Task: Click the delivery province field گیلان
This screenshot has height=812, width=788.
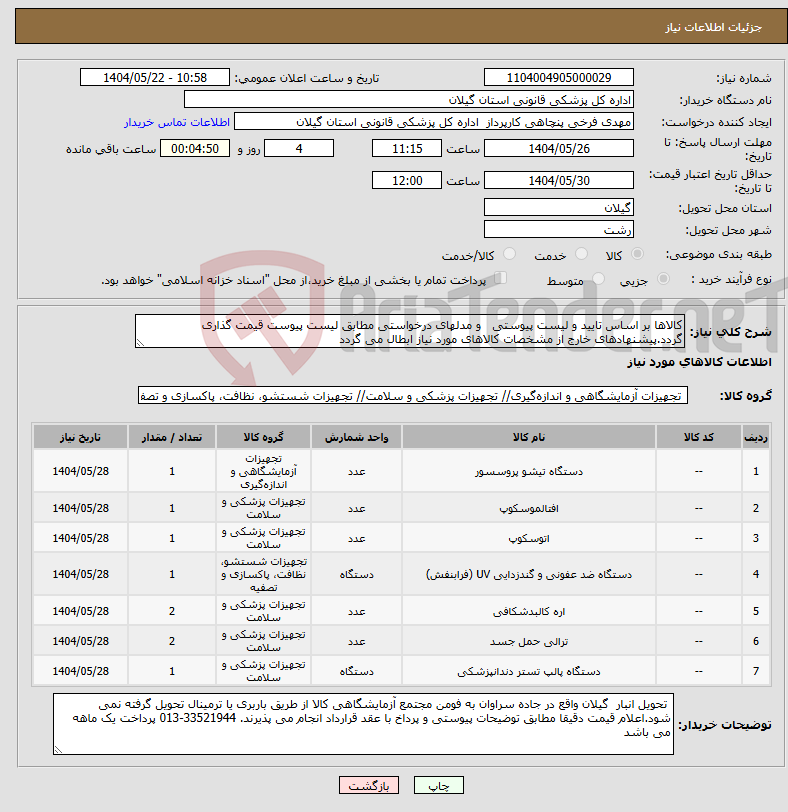Action: [559, 208]
